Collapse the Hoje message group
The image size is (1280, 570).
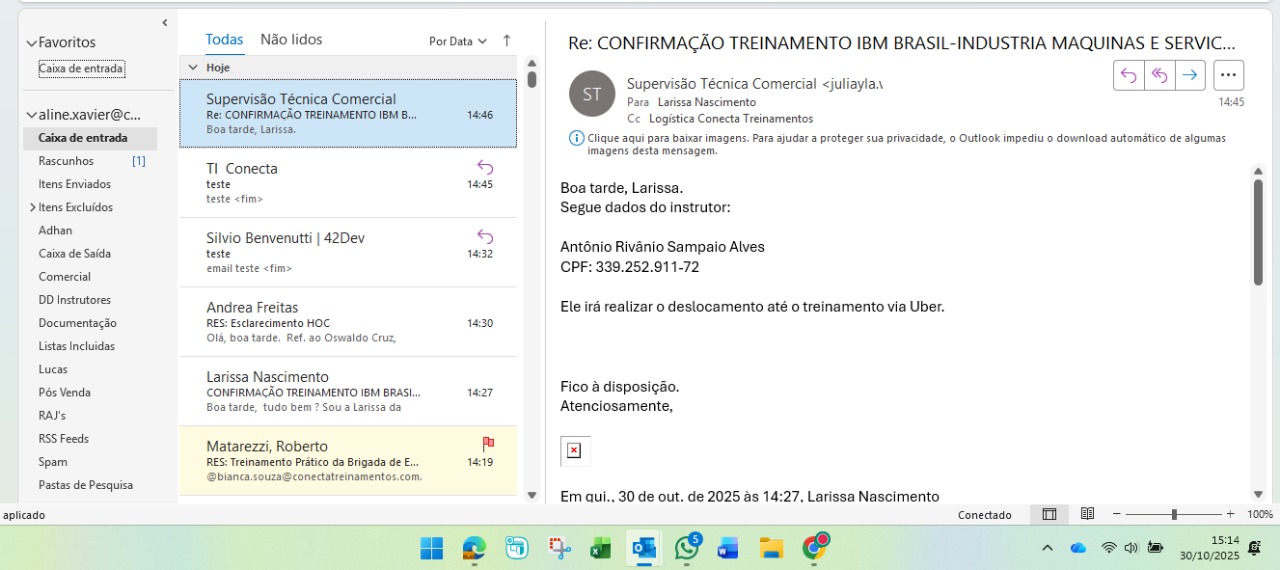click(x=193, y=67)
